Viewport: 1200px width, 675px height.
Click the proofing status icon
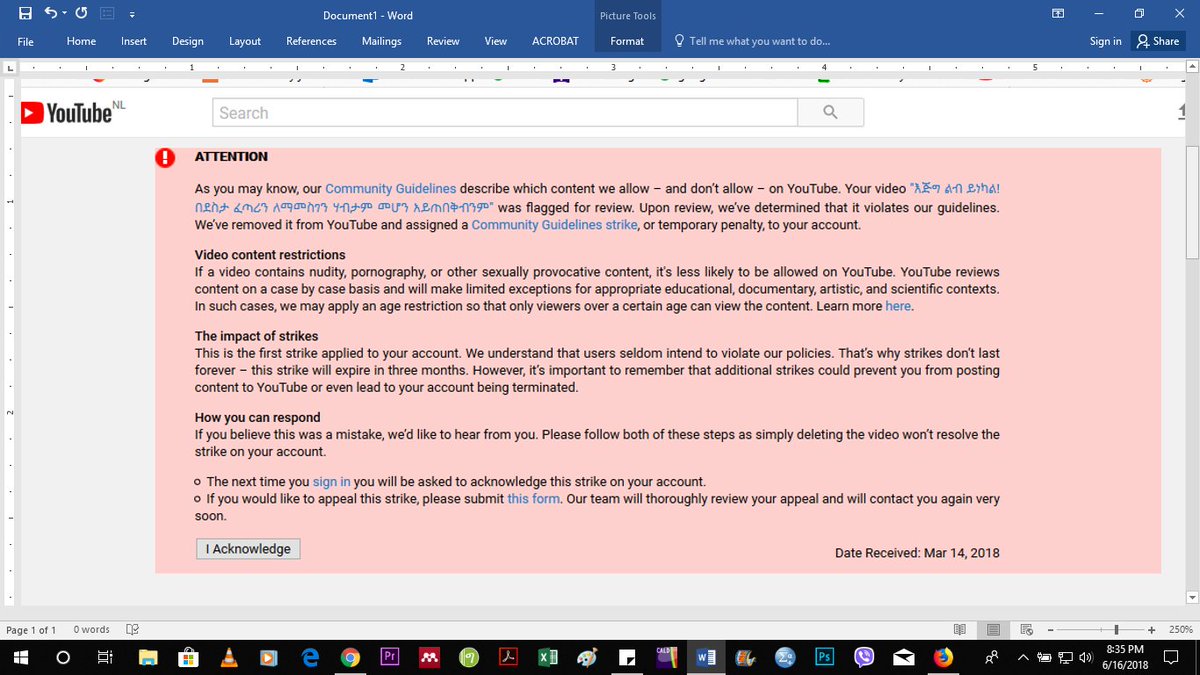click(x=132, y=629)
